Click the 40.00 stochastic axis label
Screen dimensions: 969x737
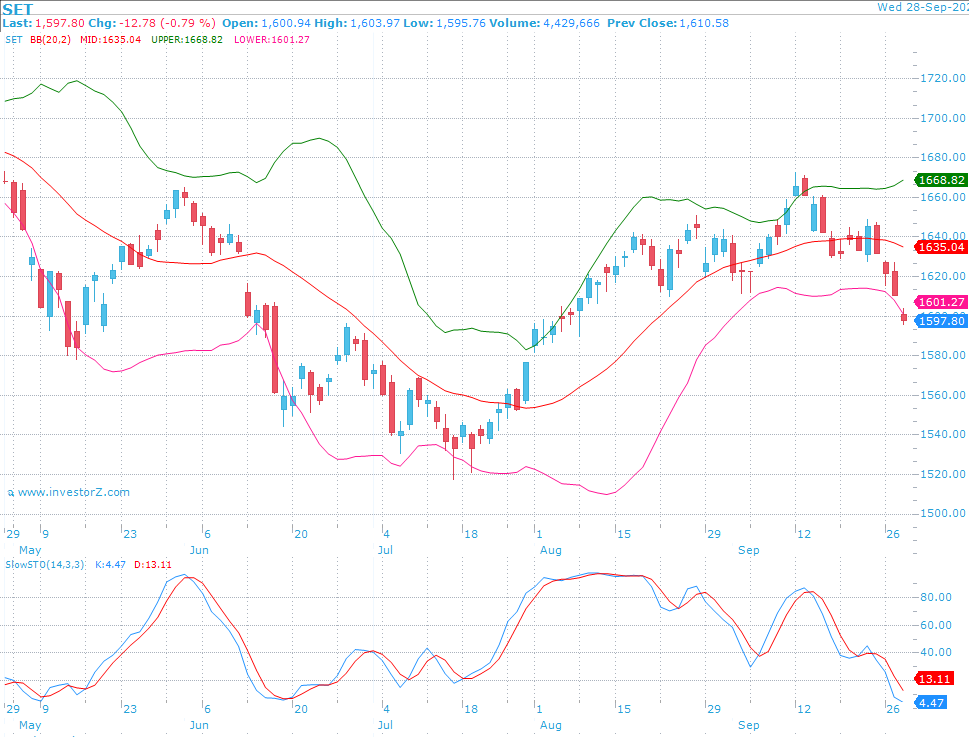[936, 652]
